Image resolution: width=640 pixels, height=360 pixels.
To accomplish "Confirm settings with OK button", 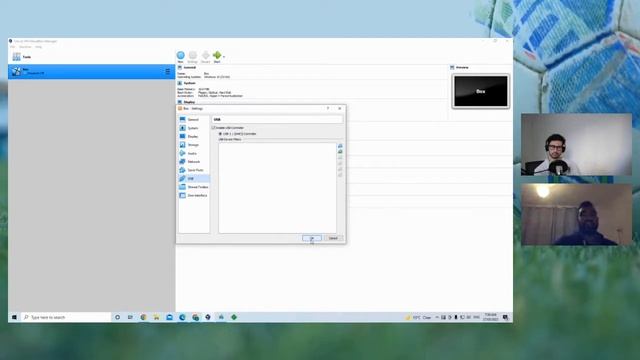I will (x=312, y=238).
